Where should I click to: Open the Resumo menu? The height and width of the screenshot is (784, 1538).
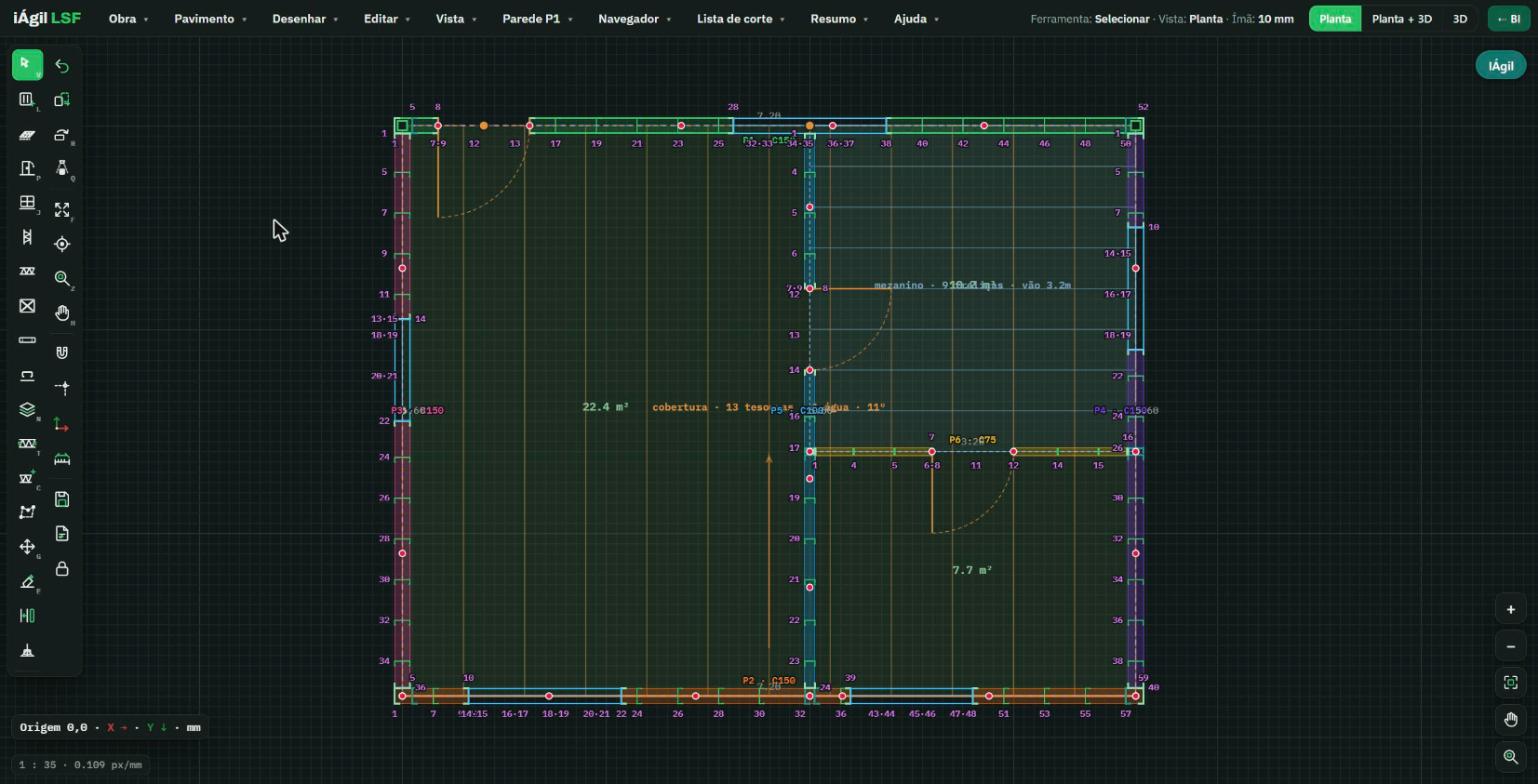pyautogui.click(x=839, y=19)
